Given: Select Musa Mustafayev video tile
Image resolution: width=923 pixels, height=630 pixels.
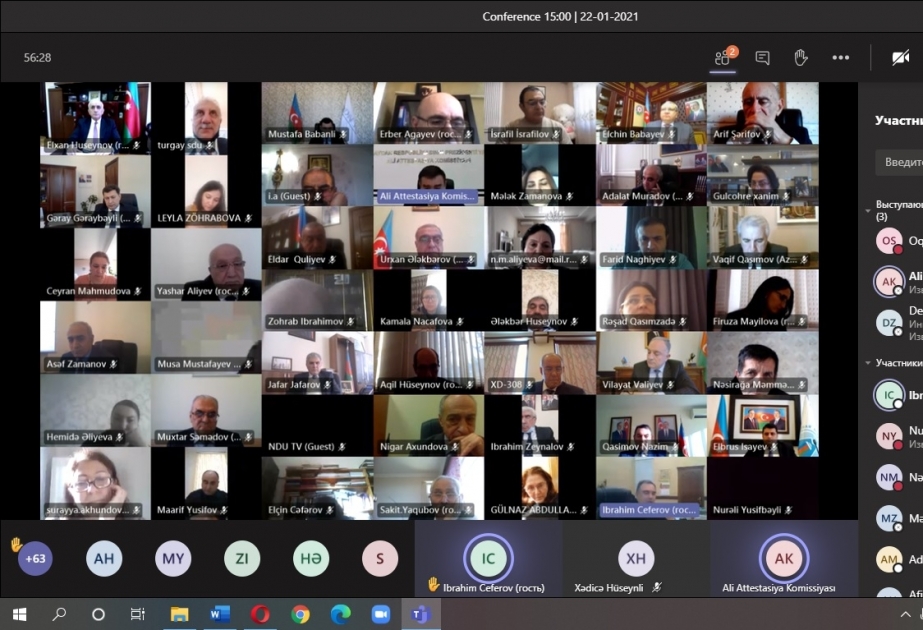Looking at the screenshot, I should pos(206,337).
